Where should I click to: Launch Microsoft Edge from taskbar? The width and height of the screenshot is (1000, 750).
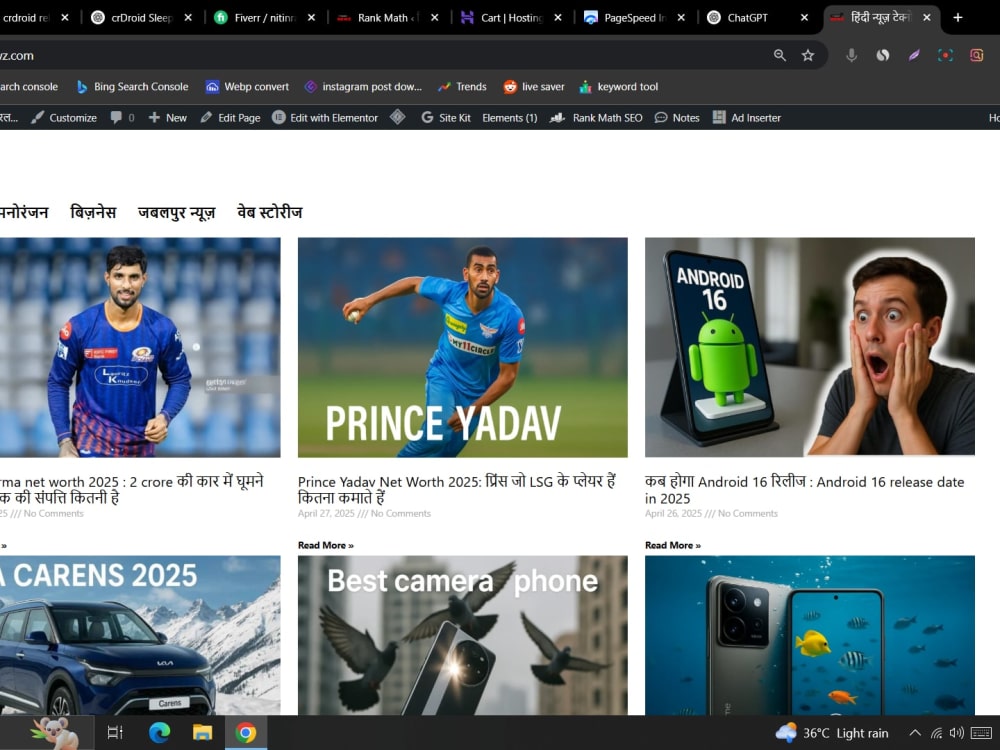159,733
